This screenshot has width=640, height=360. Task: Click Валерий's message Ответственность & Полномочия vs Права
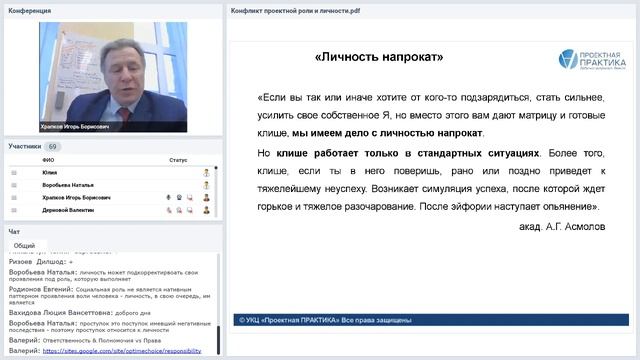point(85,340)
